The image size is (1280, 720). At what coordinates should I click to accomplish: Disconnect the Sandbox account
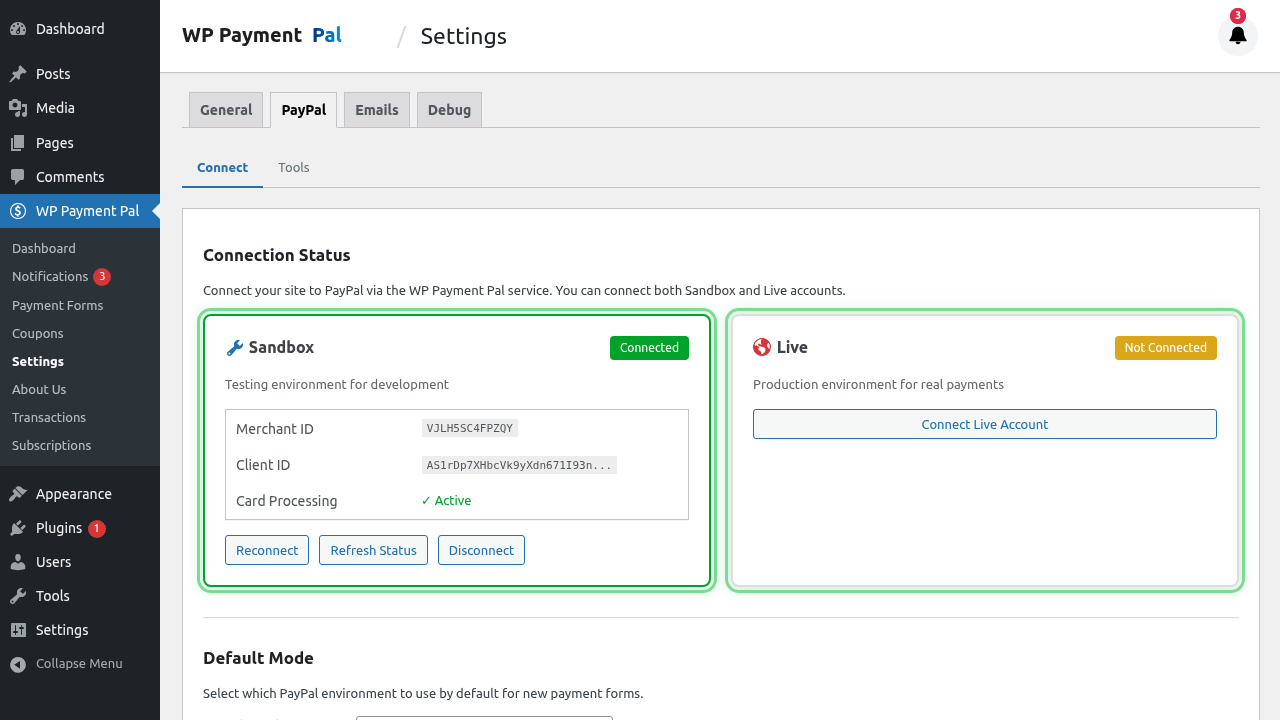click(x=481, y=550)
